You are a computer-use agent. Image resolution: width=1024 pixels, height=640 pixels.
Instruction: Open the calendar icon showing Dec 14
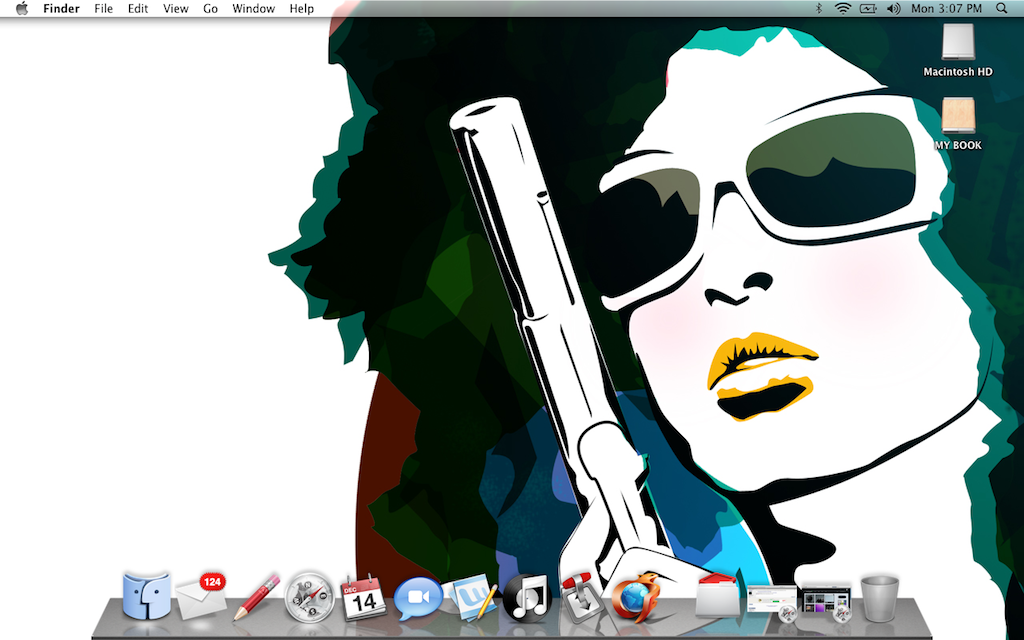click(x=364, y=597)
